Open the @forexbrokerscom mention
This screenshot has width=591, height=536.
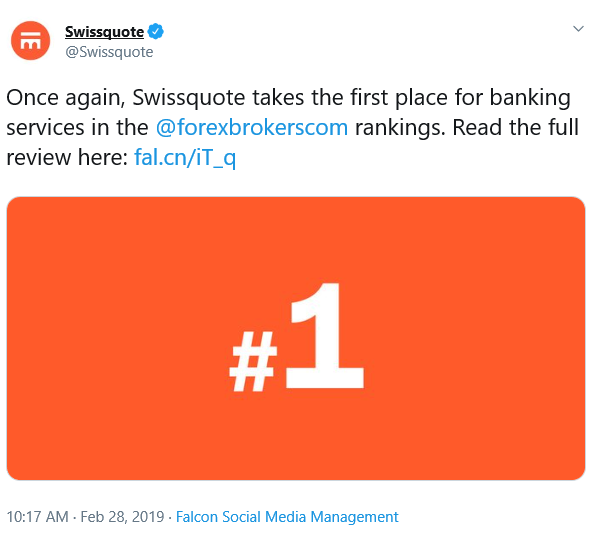coord(252,127)
